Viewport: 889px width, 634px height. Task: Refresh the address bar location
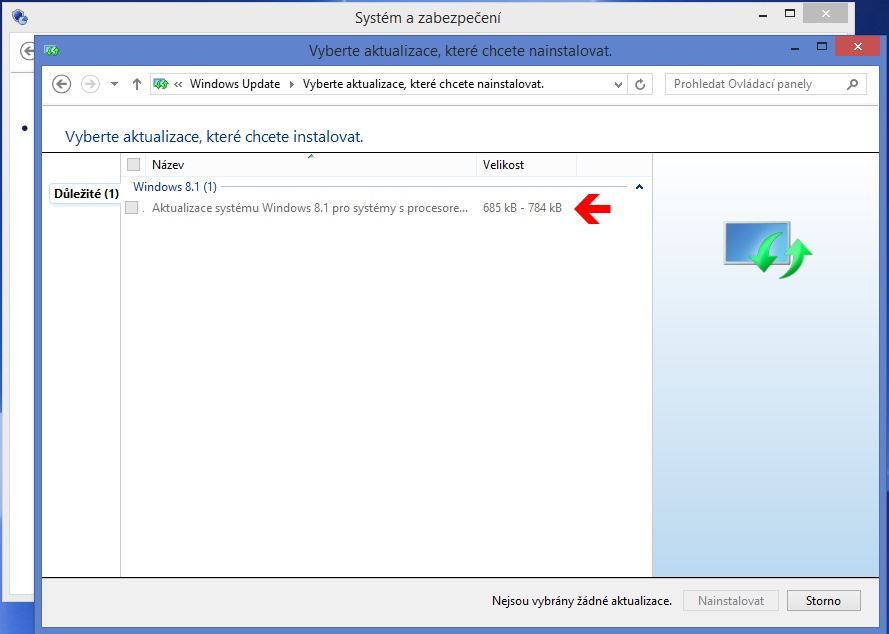641,84
